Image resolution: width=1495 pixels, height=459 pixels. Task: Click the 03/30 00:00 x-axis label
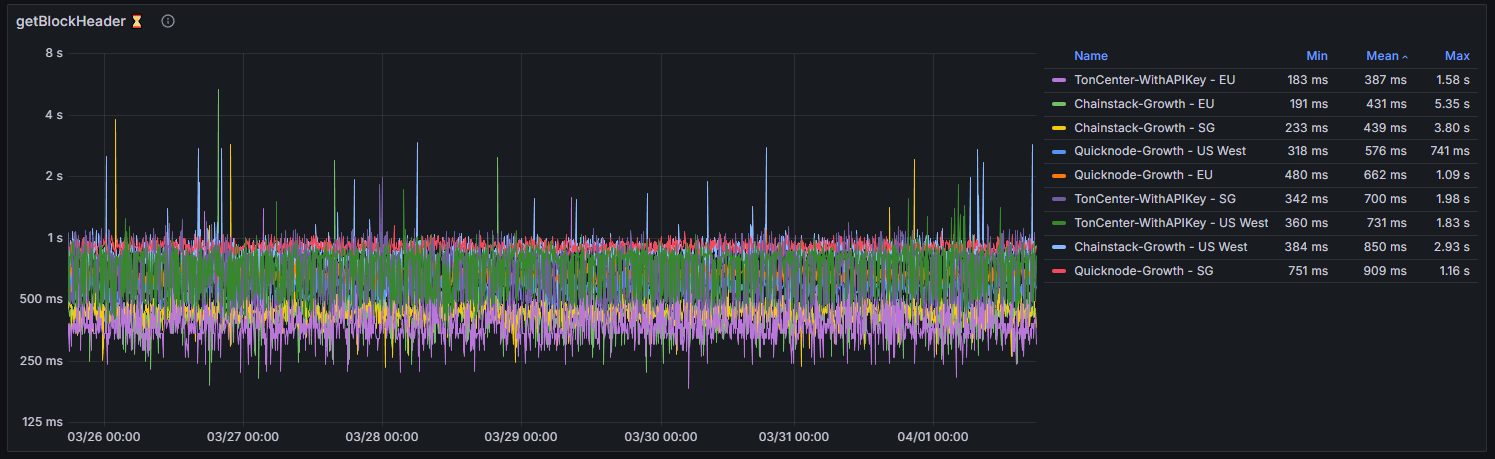click(x=659, y=437)
